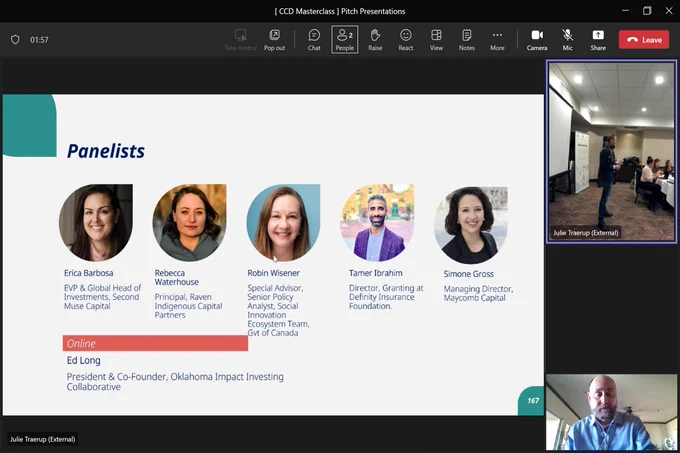Open the More actions menu
Image resolution: width=680 pixels, height=453 pixels.
(x=497, y=39)
